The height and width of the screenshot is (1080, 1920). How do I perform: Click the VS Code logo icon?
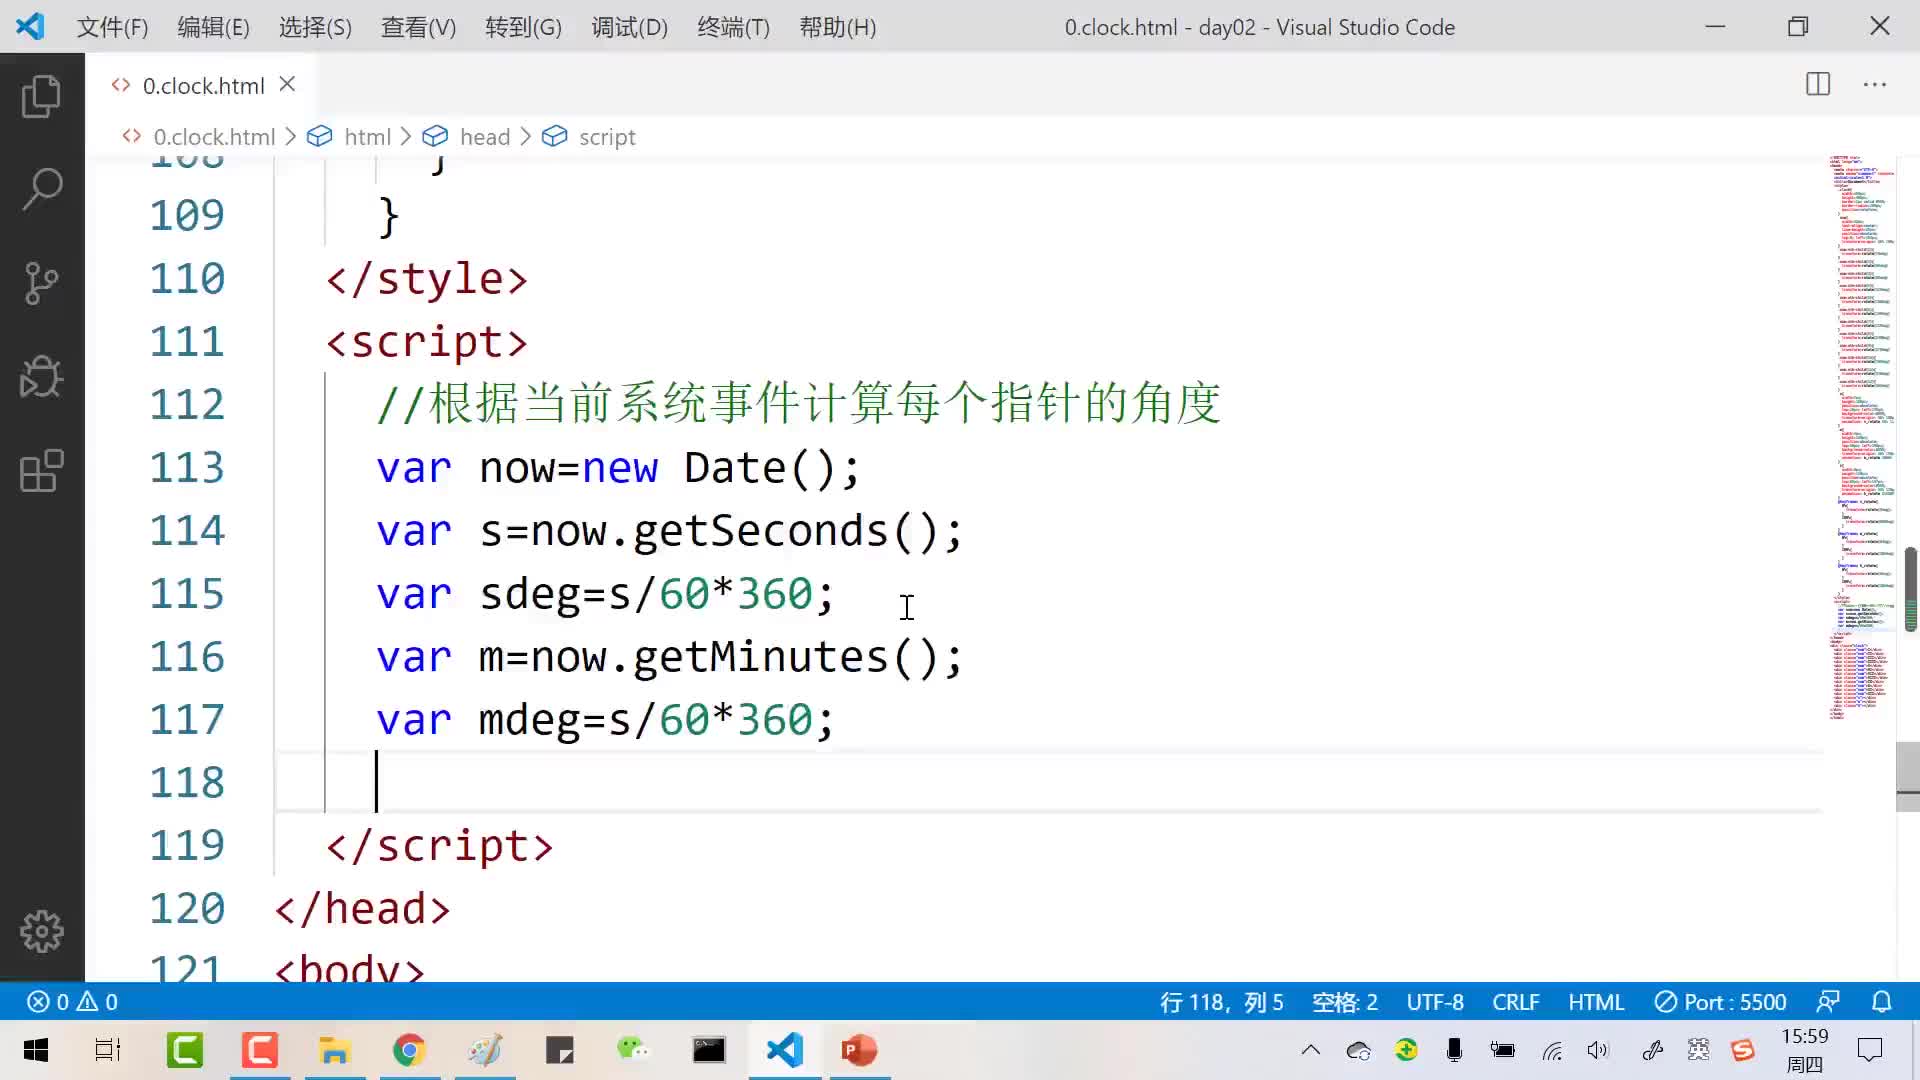pos(30,26)
